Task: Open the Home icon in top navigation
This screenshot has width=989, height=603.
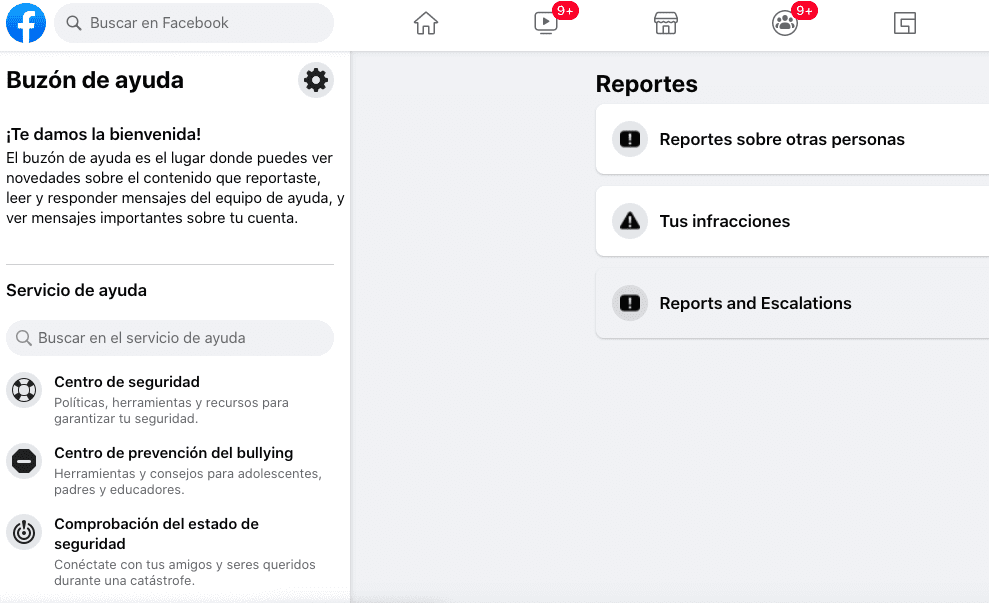Action: [426, 23]
